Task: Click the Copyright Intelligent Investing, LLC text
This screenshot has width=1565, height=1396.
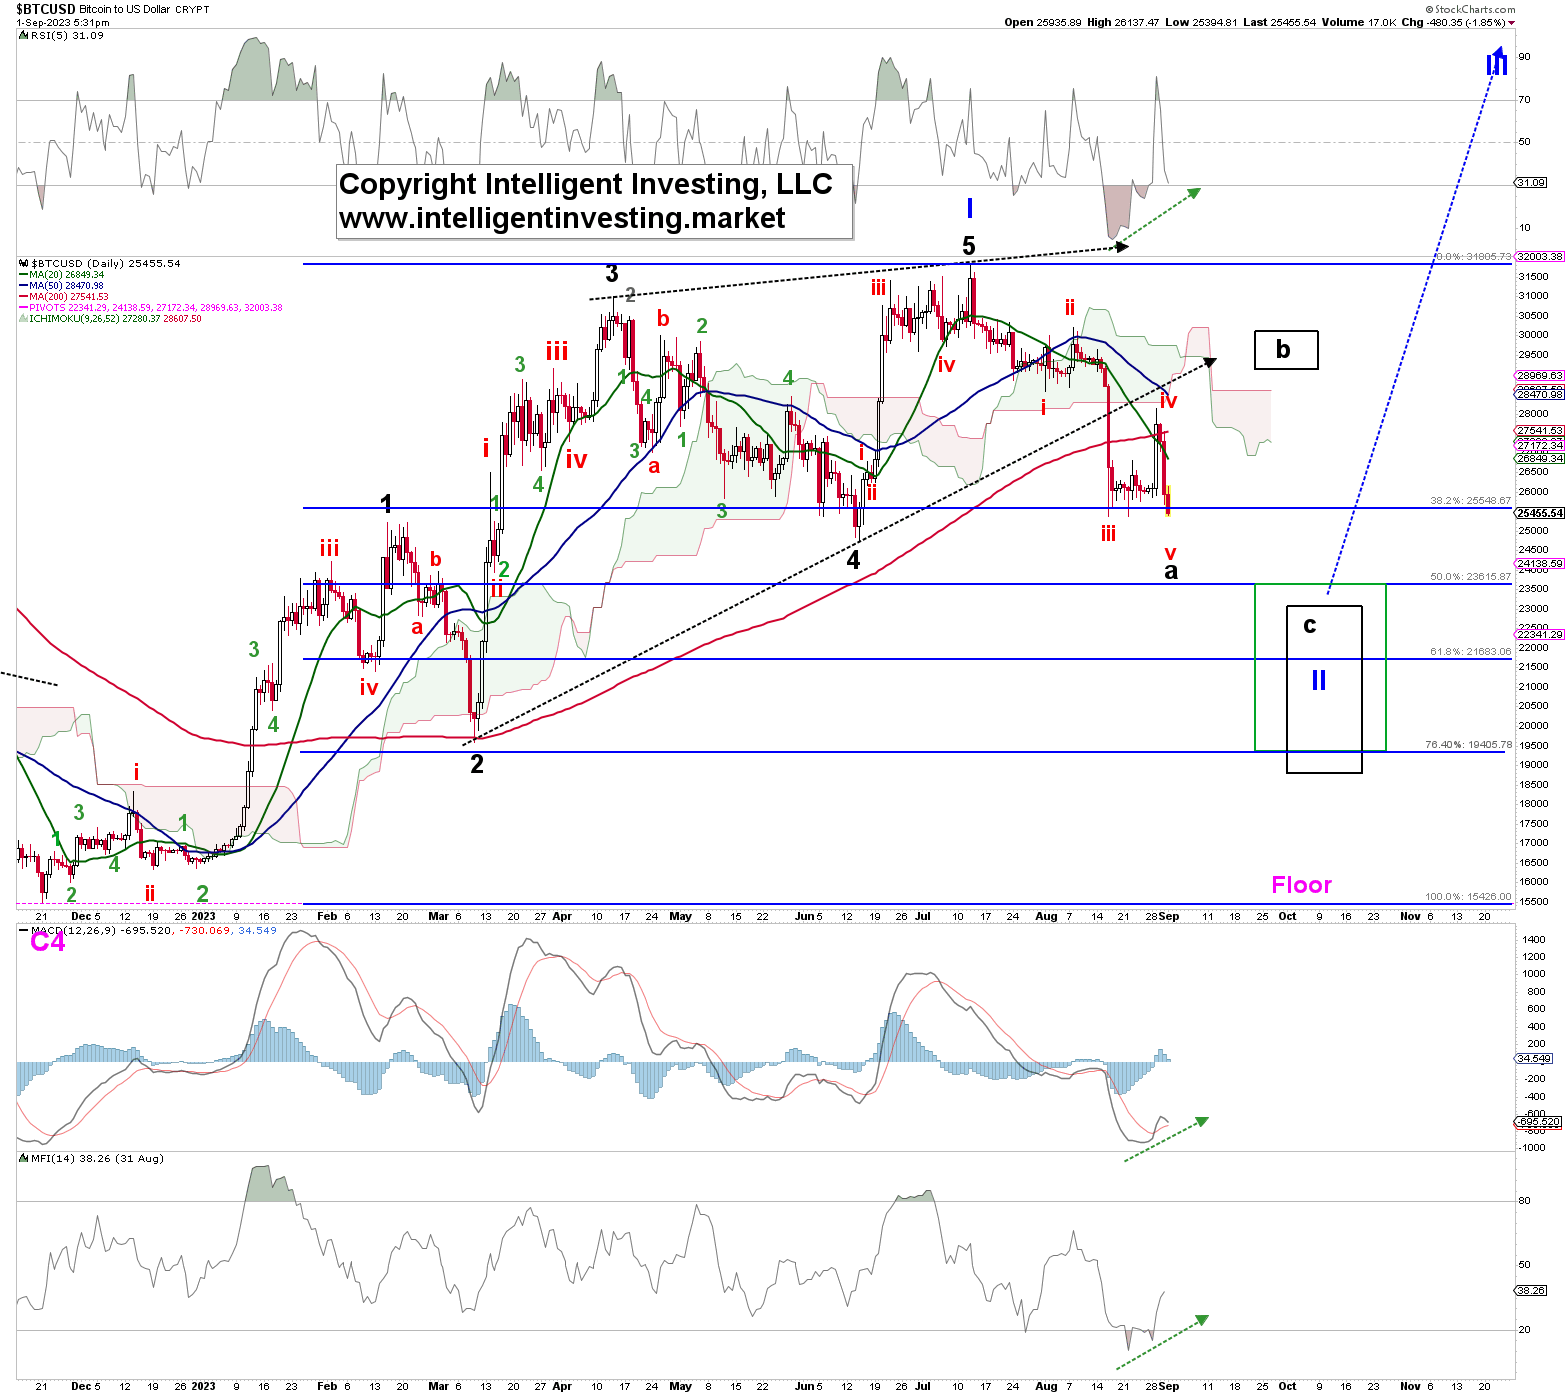Action: pos(585,184)
